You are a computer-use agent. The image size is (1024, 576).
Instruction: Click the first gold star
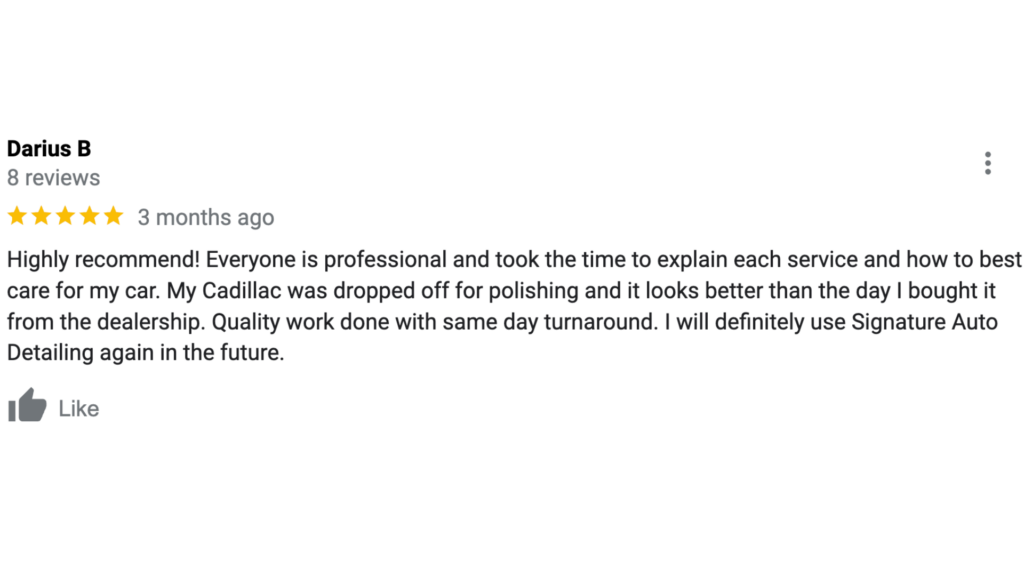(x=18, y=216)
